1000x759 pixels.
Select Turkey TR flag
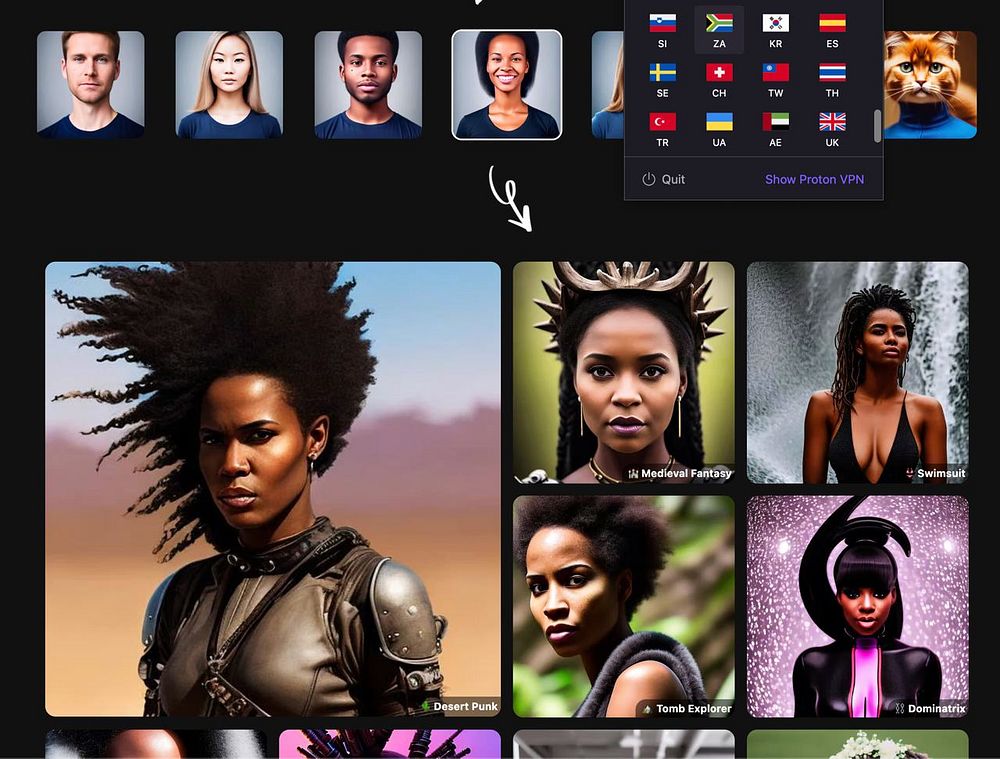pos(663,121)
